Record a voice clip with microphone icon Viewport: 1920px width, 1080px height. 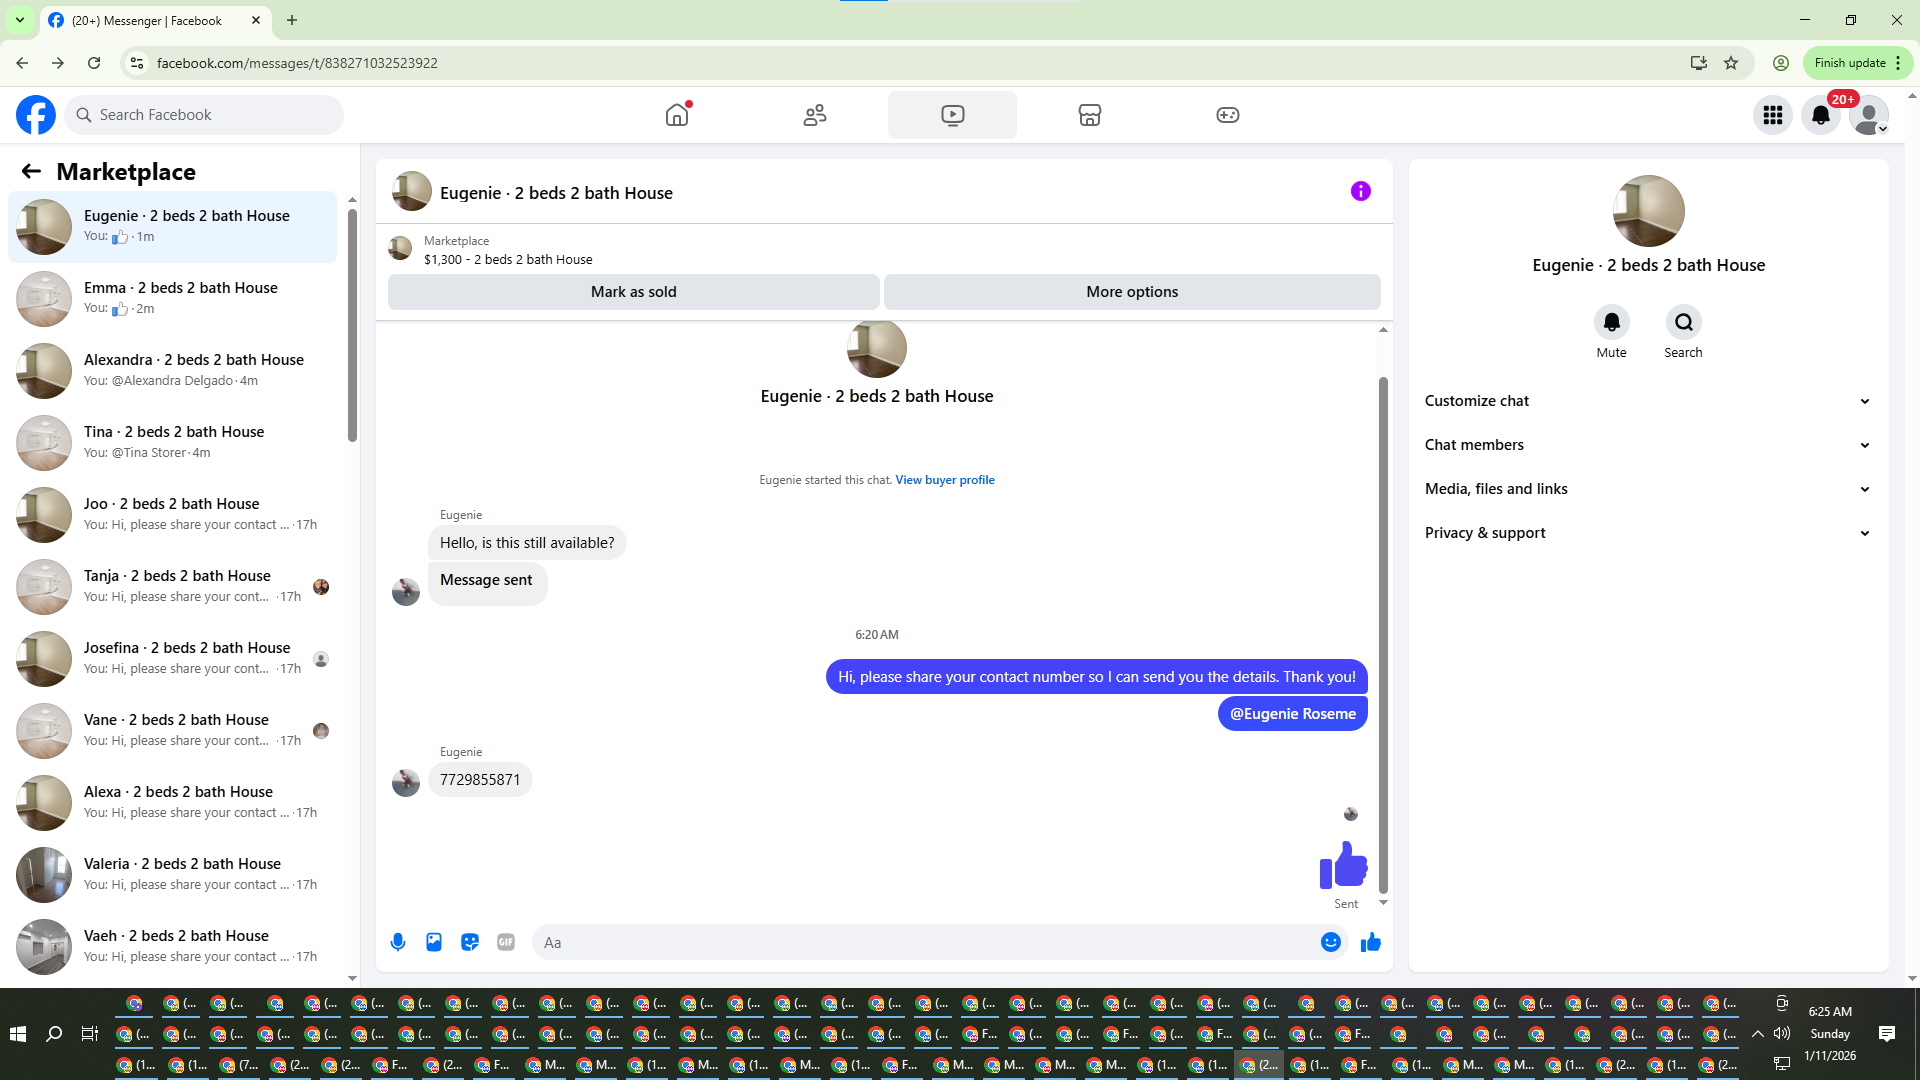[398, 942]
